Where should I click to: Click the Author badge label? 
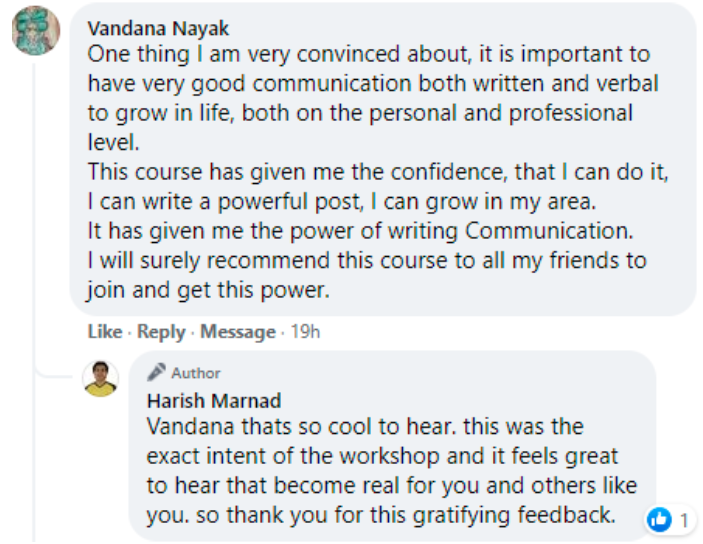click(195, 373)
